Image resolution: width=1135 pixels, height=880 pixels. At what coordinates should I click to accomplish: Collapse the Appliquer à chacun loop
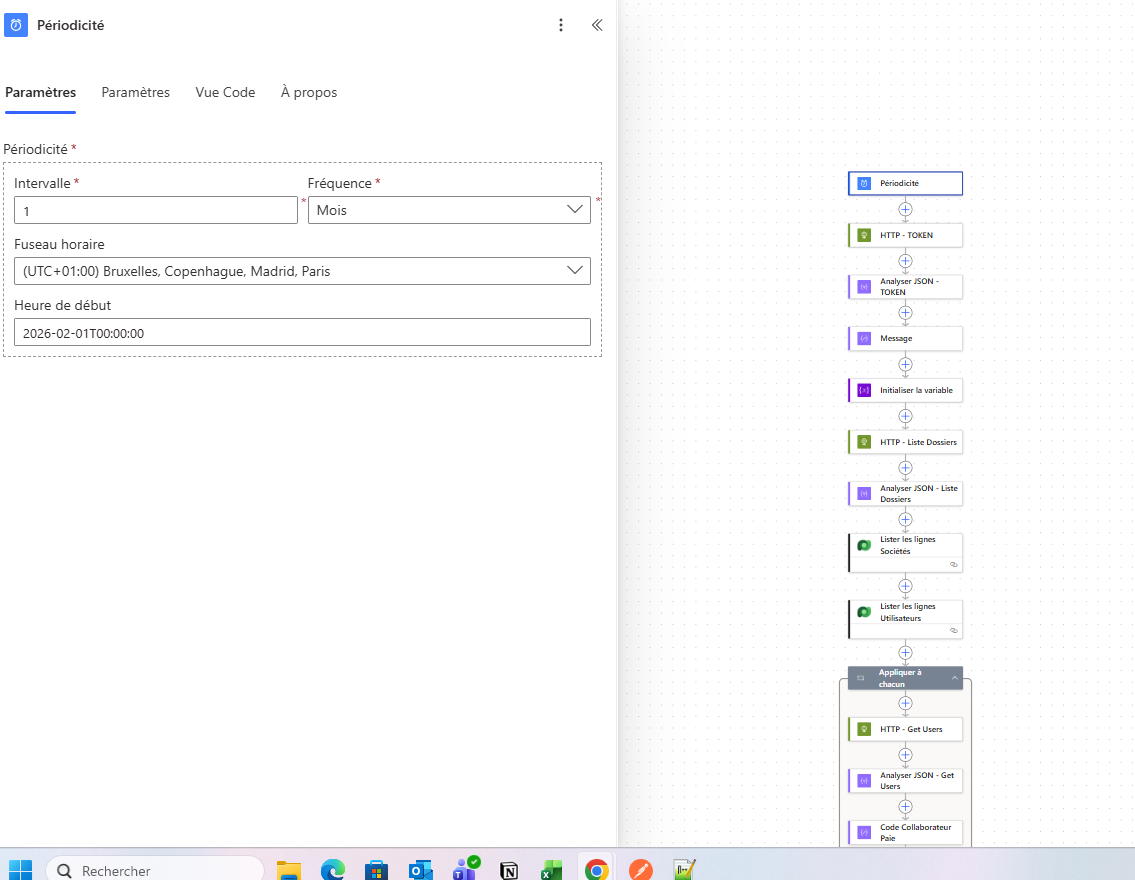955,679
